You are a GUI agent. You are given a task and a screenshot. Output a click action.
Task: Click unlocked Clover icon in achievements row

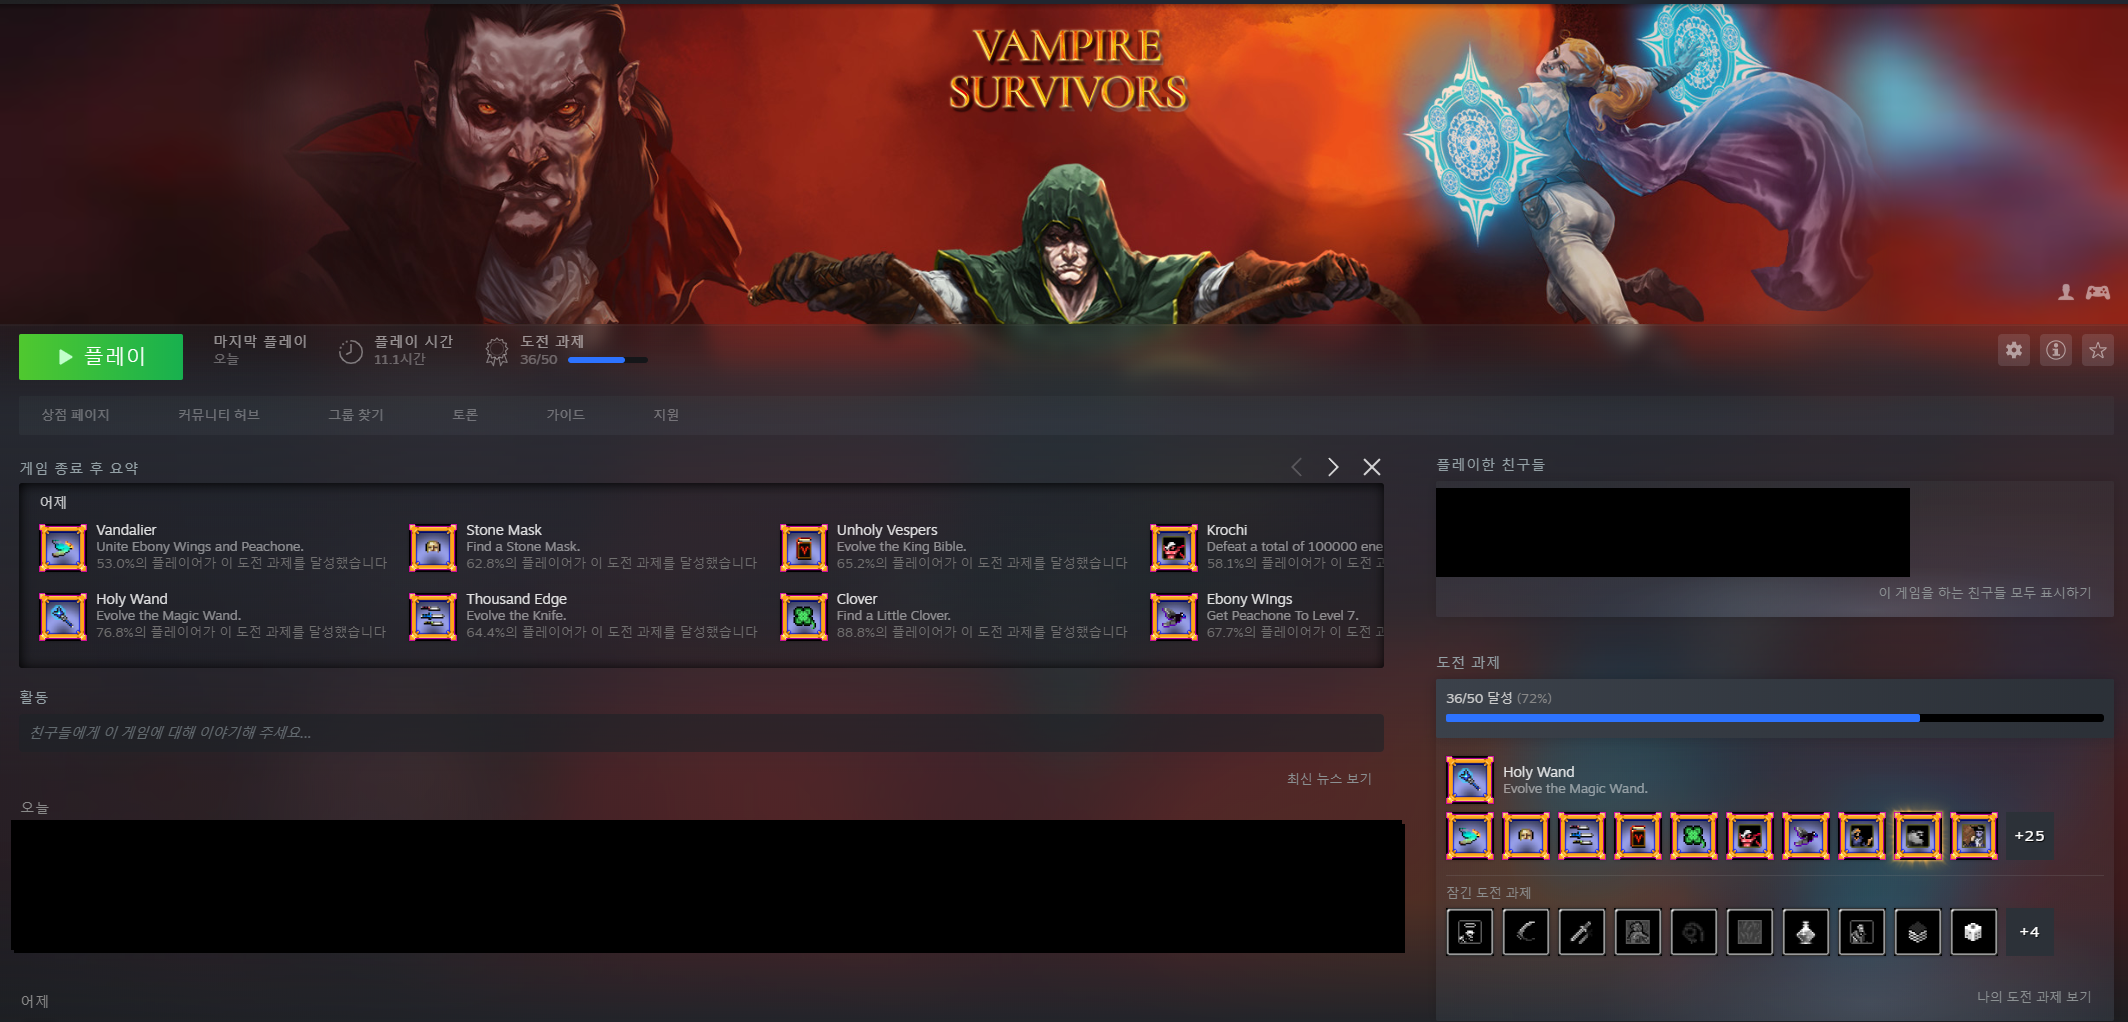coord(1694,836)
